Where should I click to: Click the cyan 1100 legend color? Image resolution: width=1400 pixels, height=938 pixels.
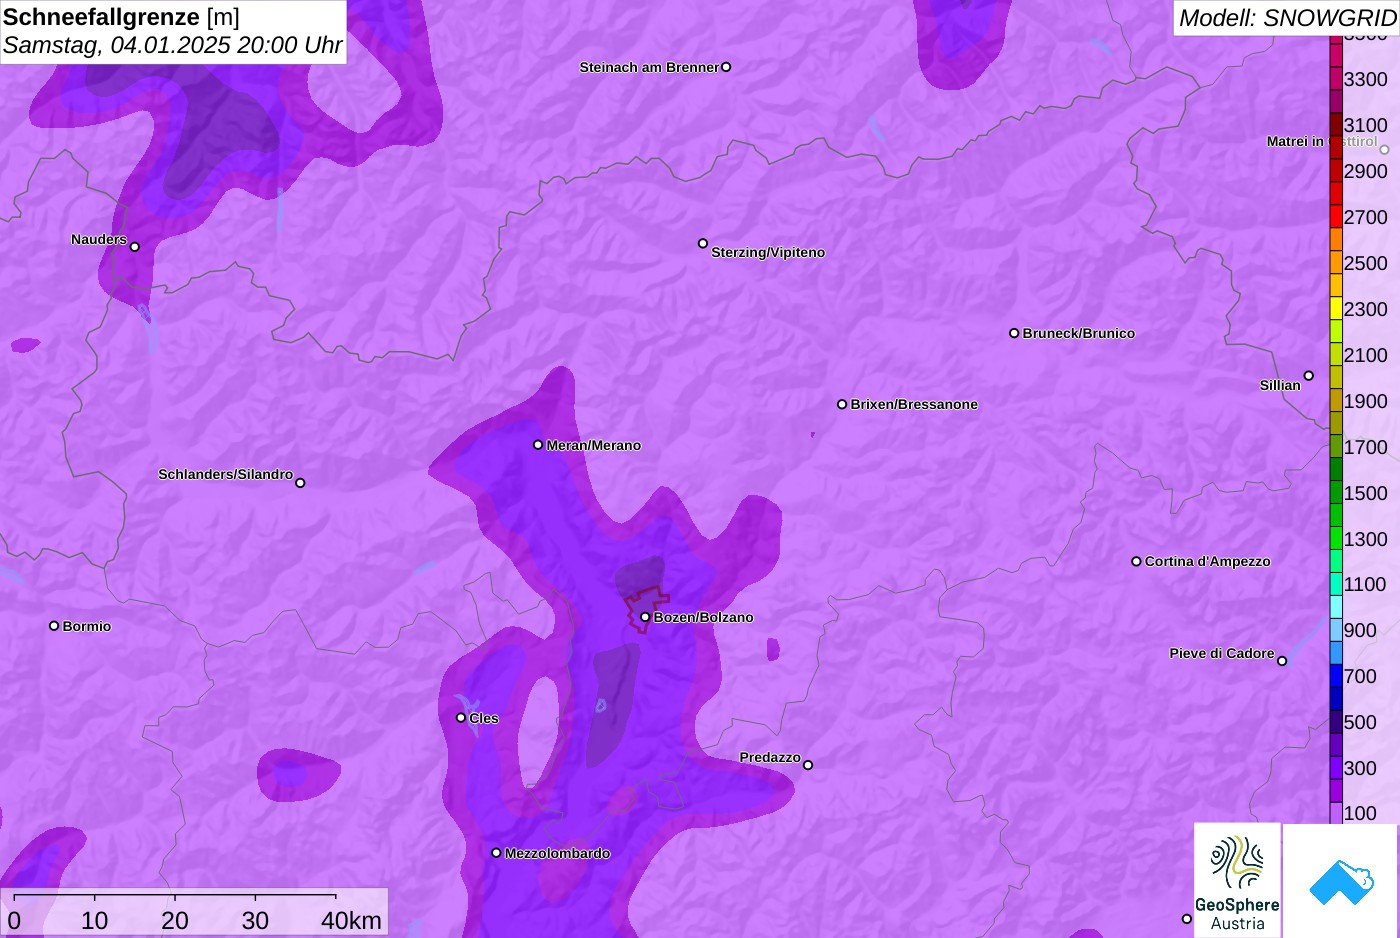coord(1336,584)
